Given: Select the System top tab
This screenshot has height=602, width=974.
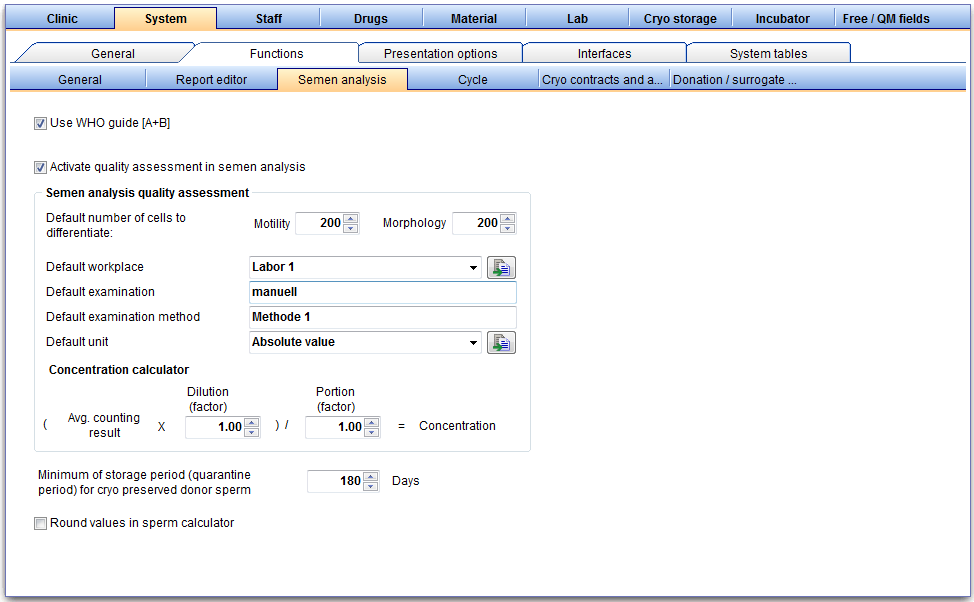Looking at the screenshot, I should pyautogui.click(x=166, y=19).
